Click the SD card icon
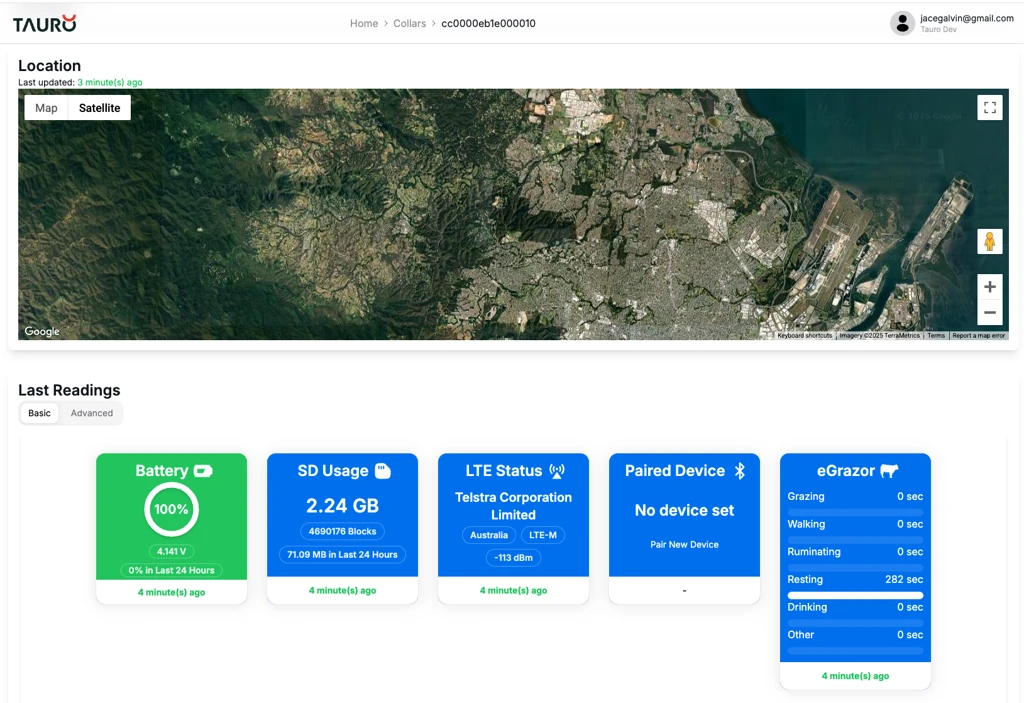Screen dimensions: 1024x703 click(382, 471)
